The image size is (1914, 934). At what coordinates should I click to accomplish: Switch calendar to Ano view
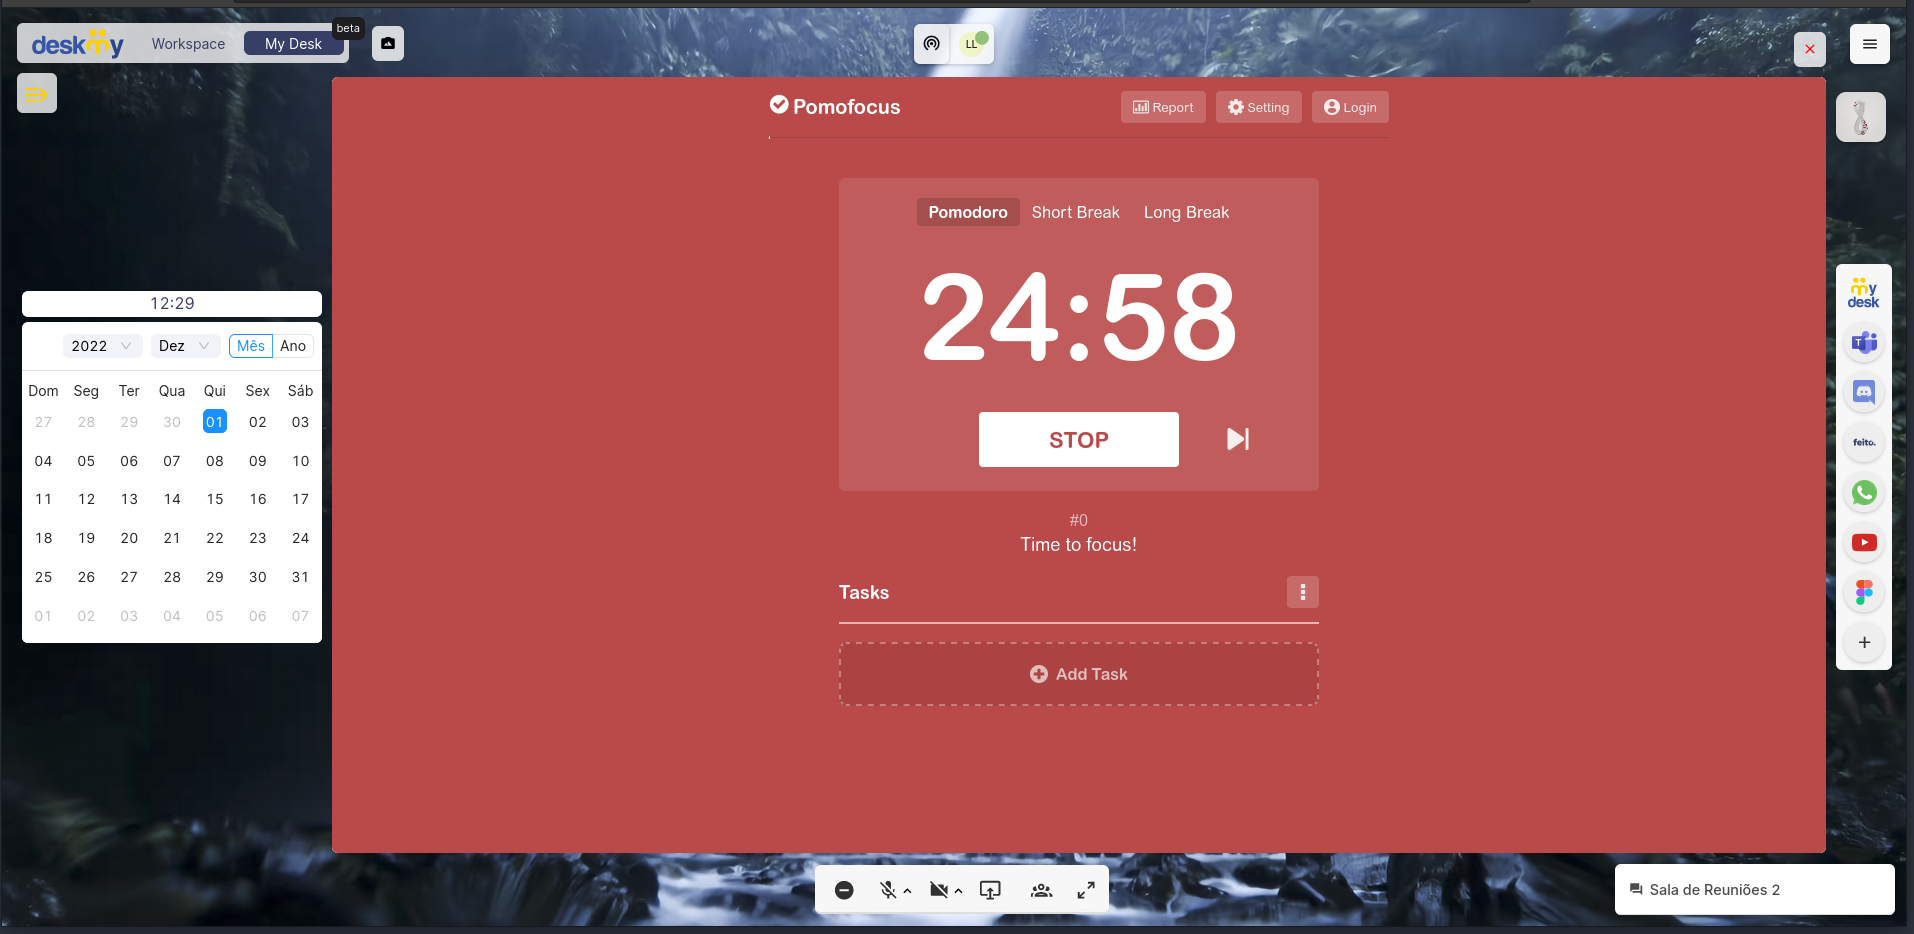[x=293, y=346]
